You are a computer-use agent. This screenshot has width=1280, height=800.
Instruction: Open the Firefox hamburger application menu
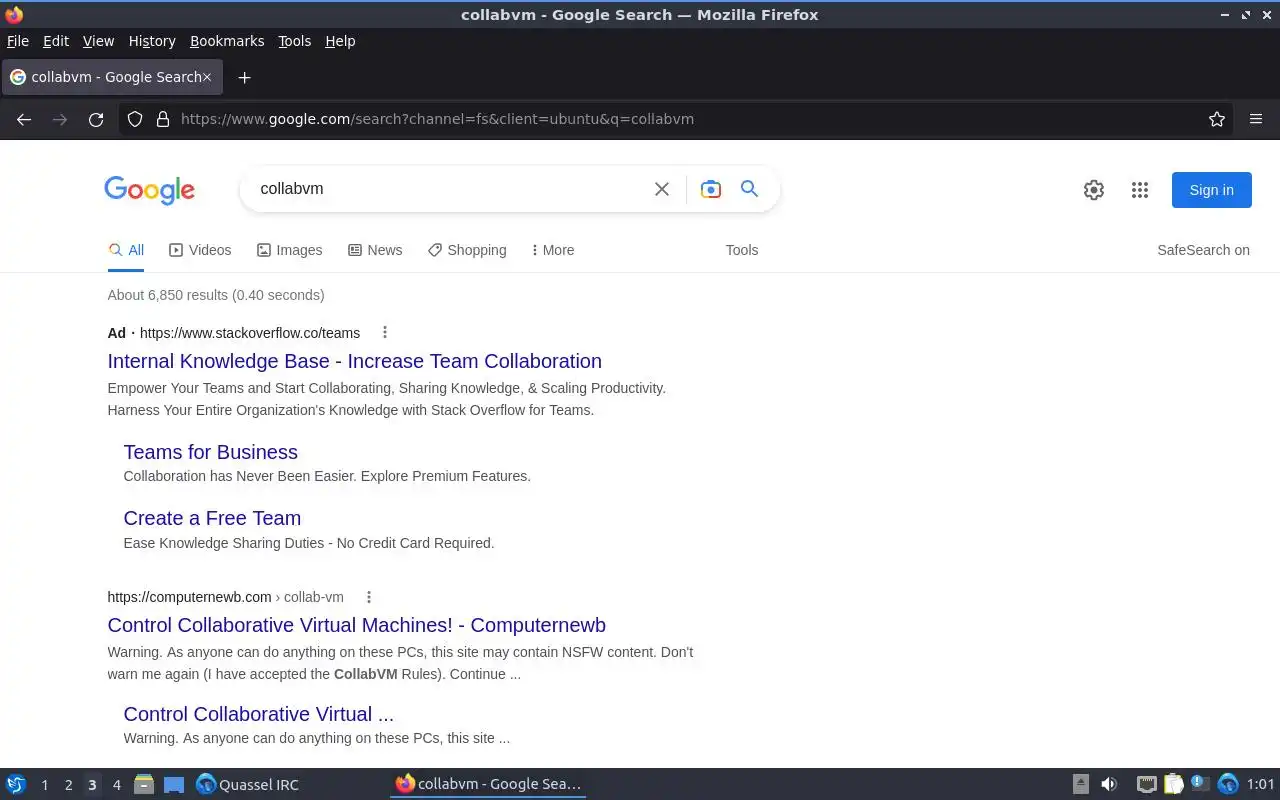1256,119
